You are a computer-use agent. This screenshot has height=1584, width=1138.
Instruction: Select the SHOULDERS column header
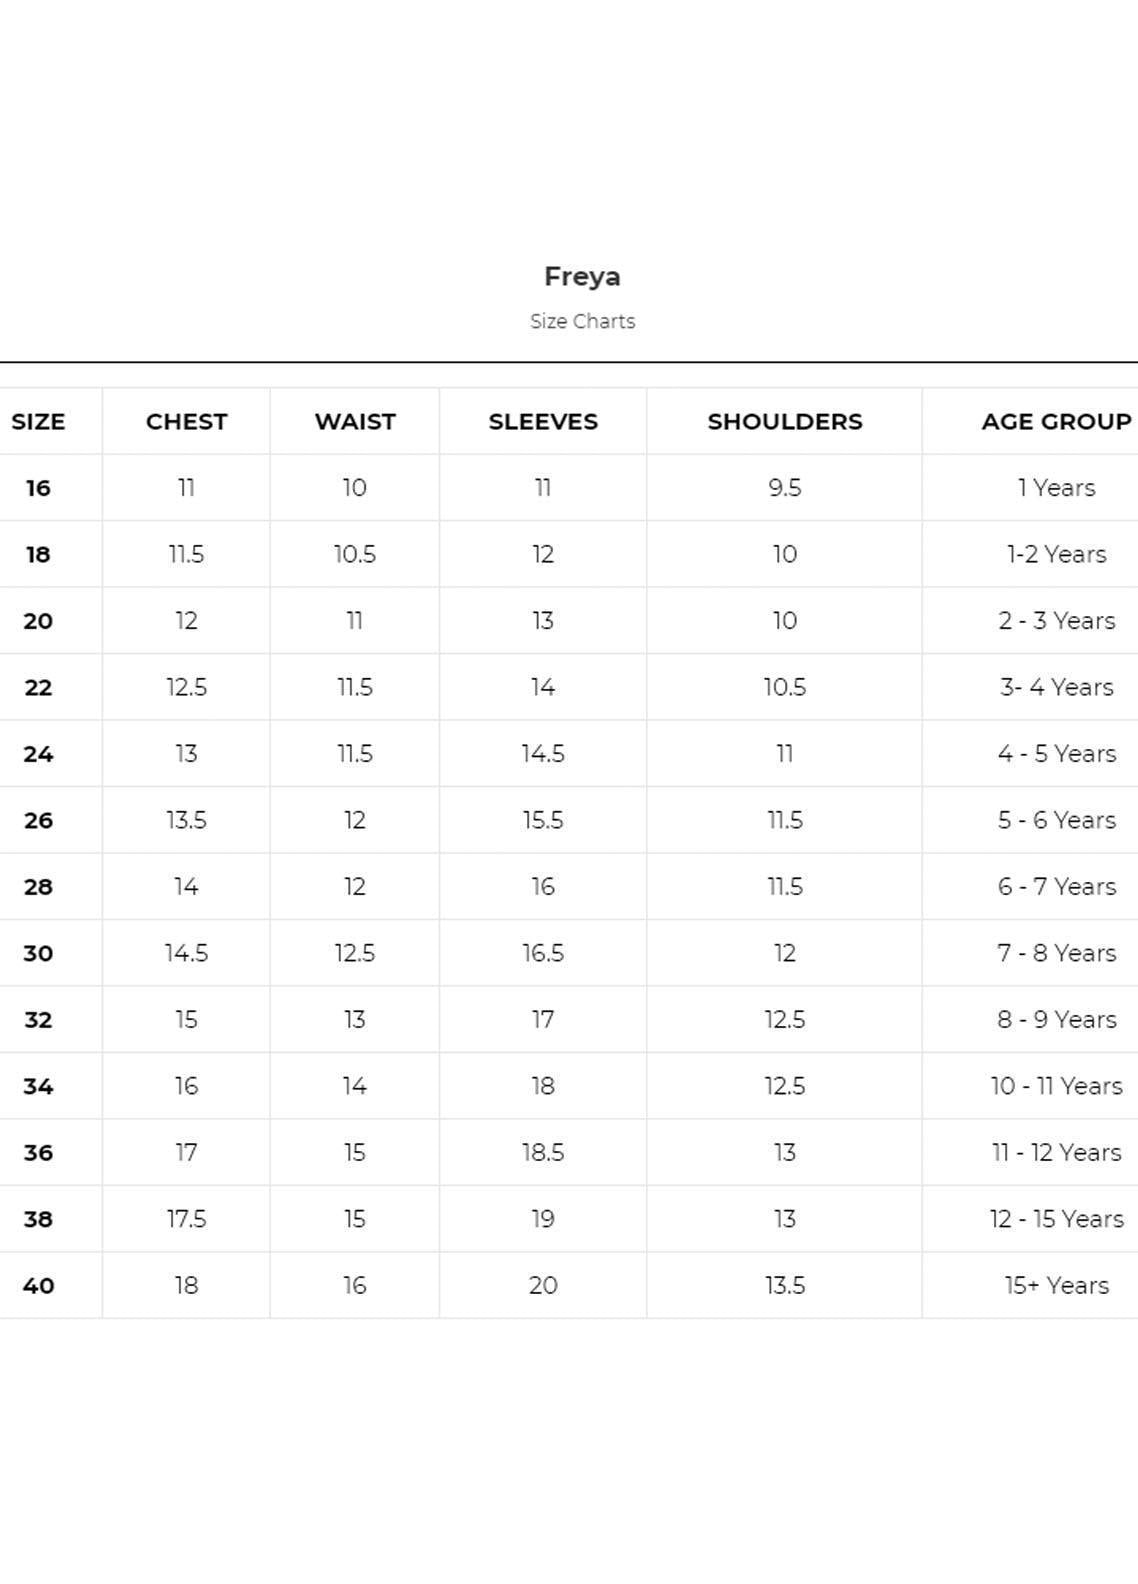(785, 422)
